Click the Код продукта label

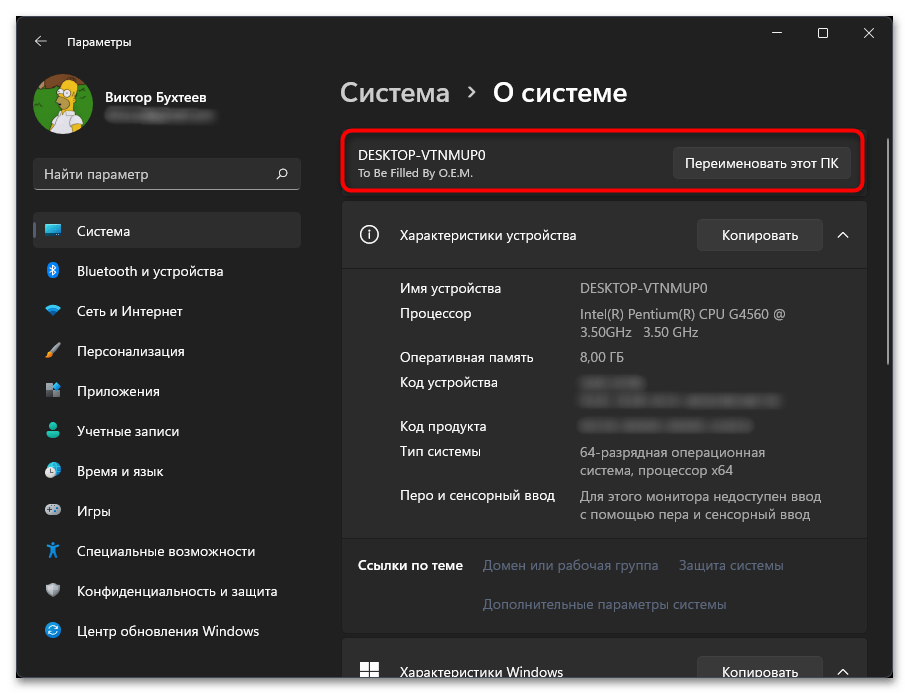(443, 426)
